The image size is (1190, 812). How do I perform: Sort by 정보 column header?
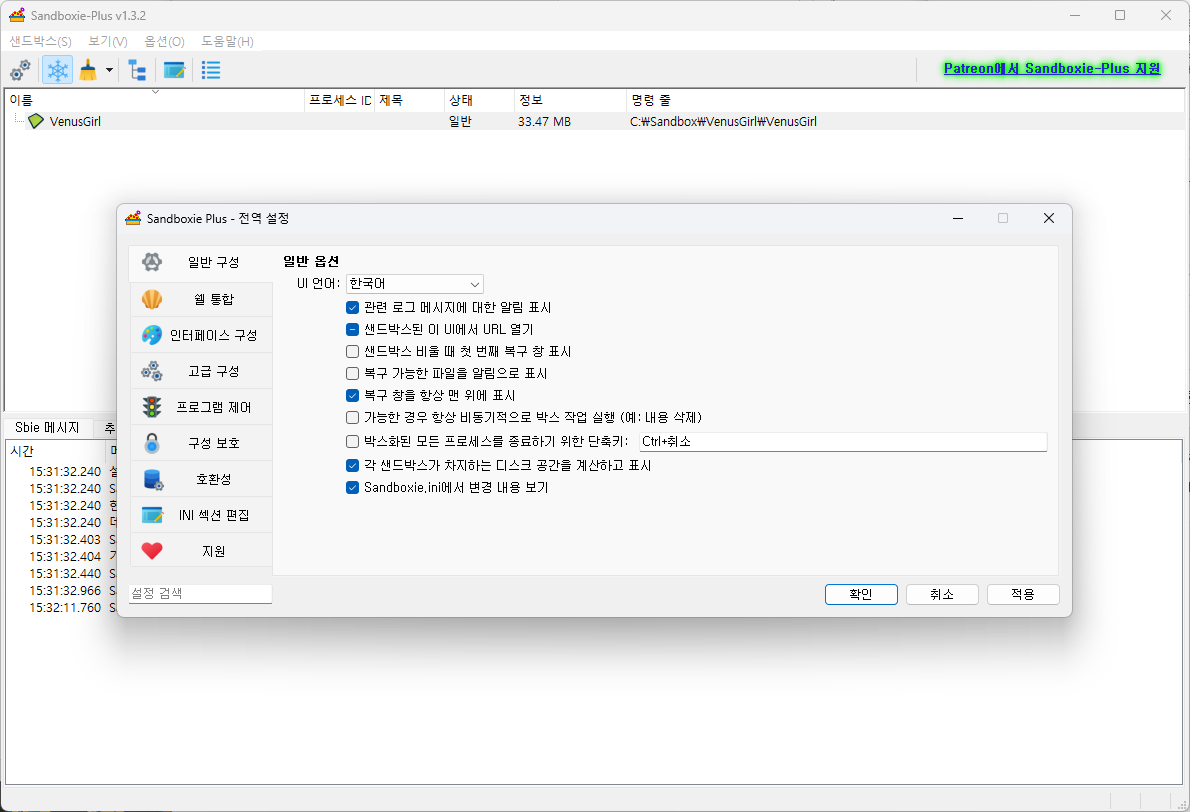[x=570, y=100]
